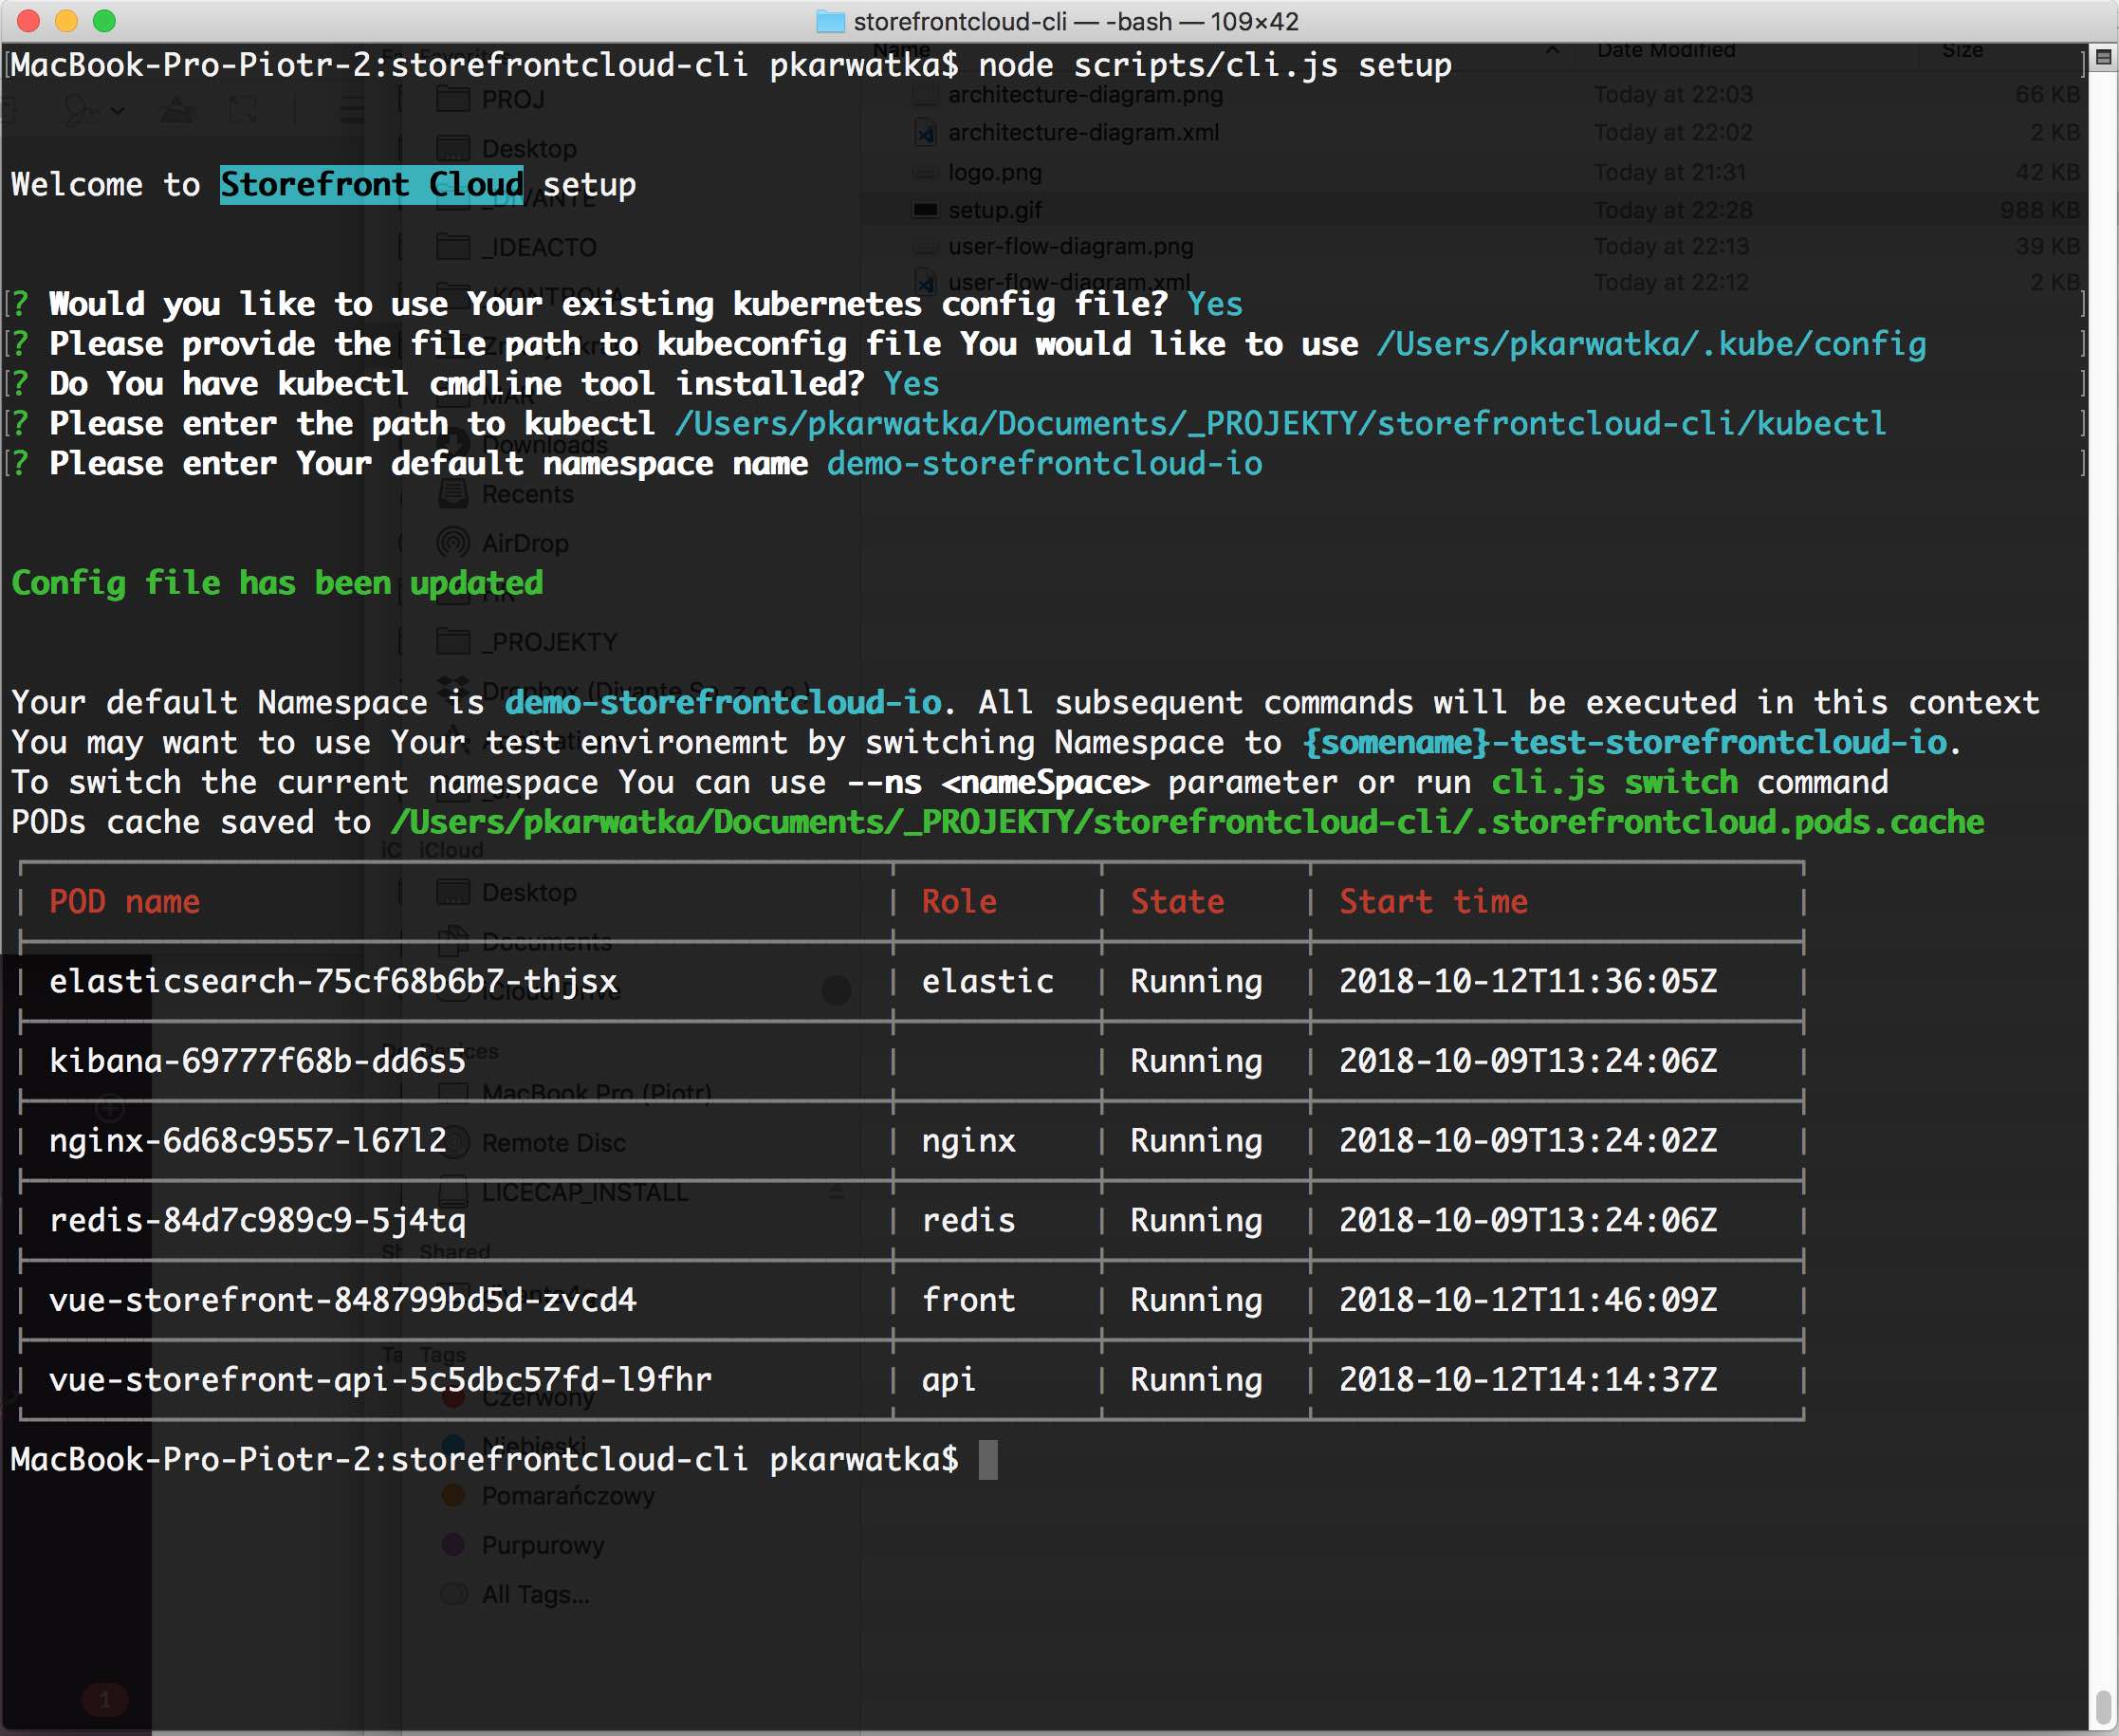Image resolution: width=2119 pixels, height=1736 pixels.
Task: Click the elasticsearch-75cf68b6b7-thjsx pod row
Action: pyautogui.click(x=333, y=982)
